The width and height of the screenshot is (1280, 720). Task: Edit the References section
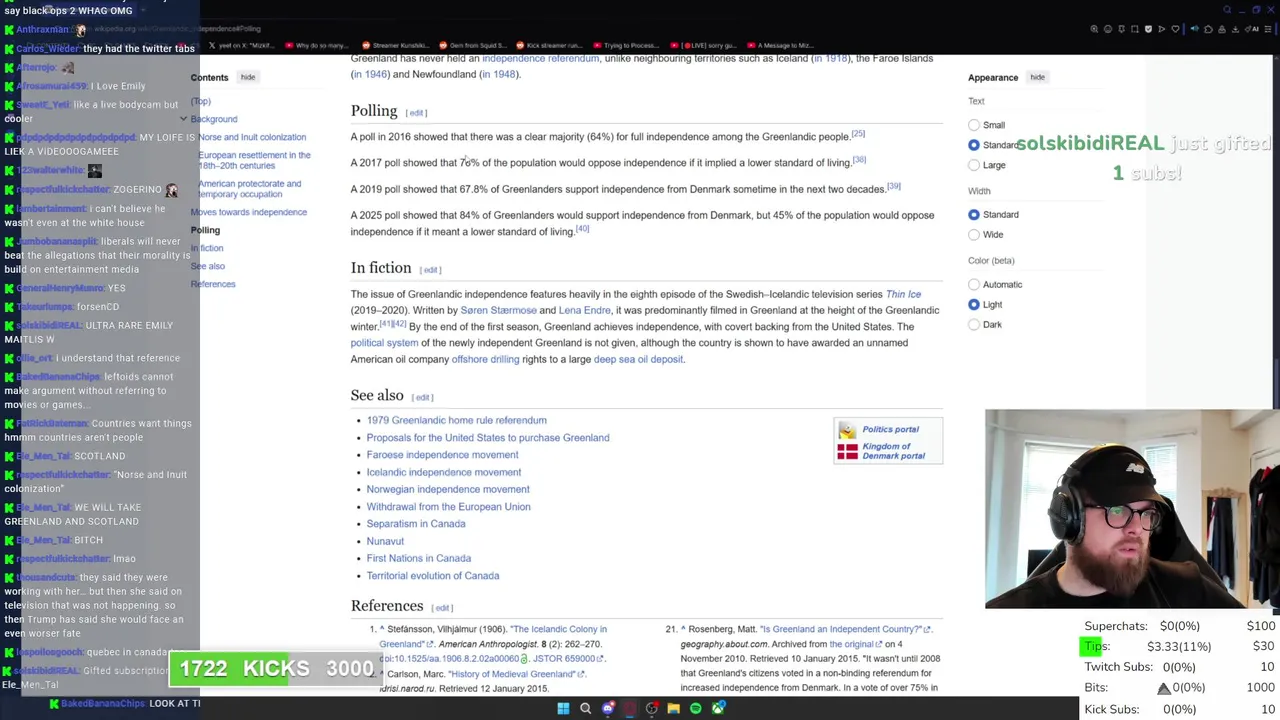442,608
